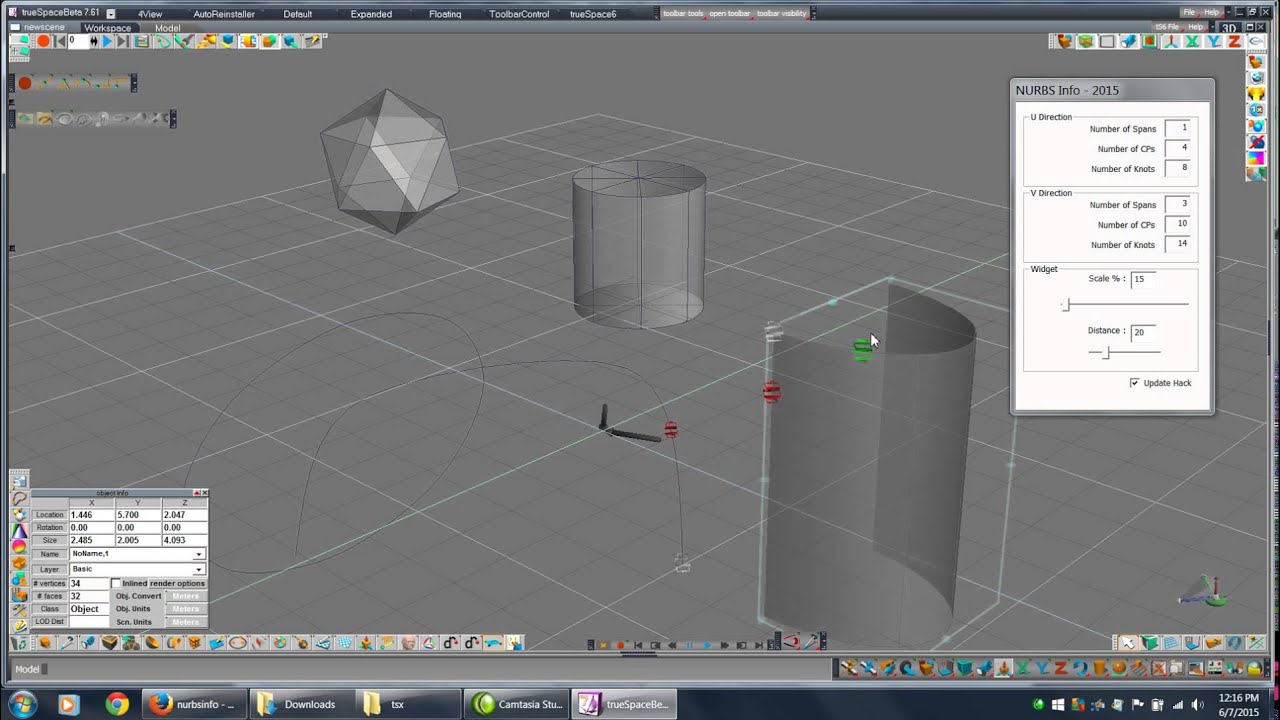Click the blue play arrow in top toolbar
The width and height of the screenshot is (1280, 720).
(x=107, y=41)
